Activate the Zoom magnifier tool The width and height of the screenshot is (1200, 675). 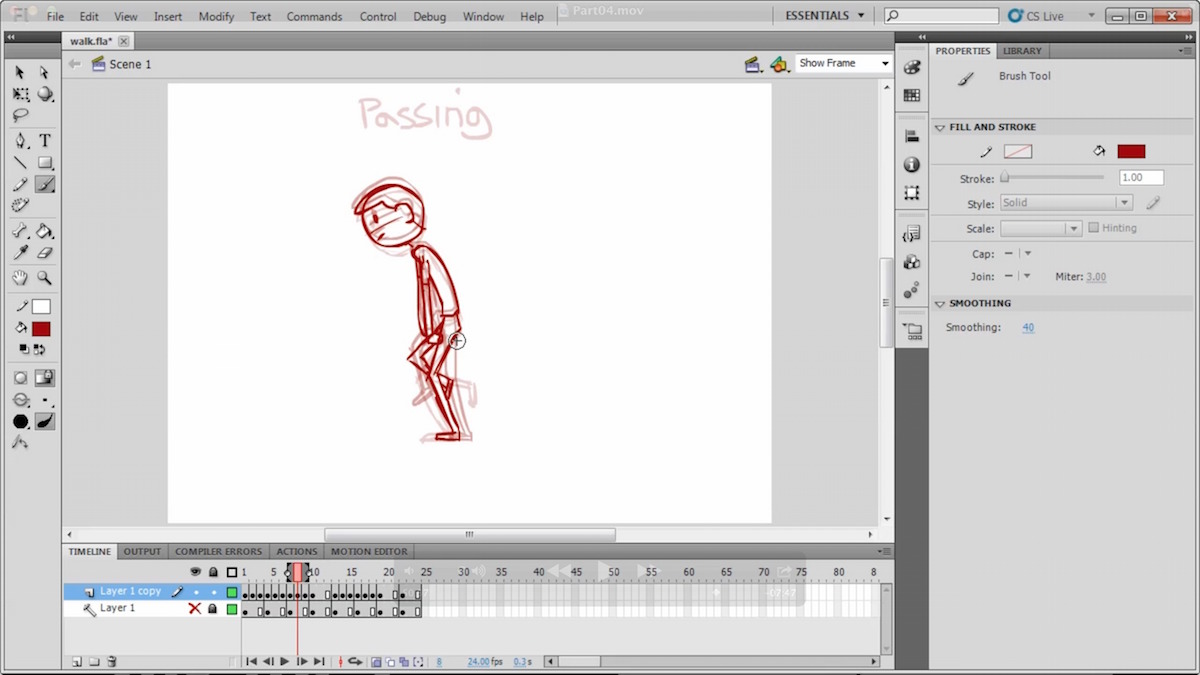tap(45, 278)
